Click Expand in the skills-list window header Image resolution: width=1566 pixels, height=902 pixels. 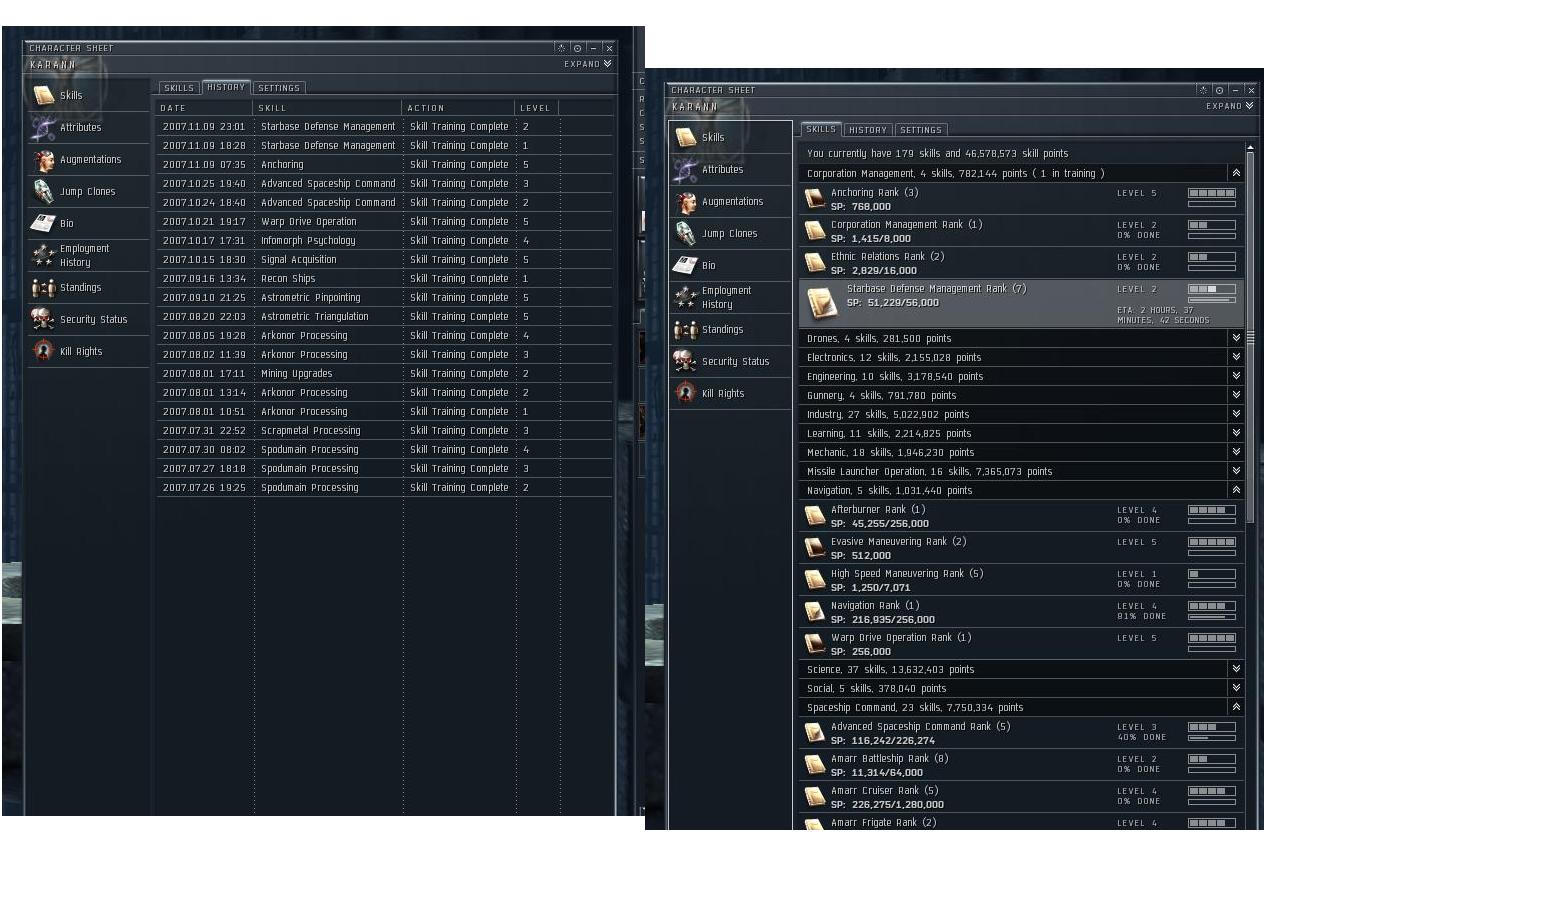[x=1230, y=106]
